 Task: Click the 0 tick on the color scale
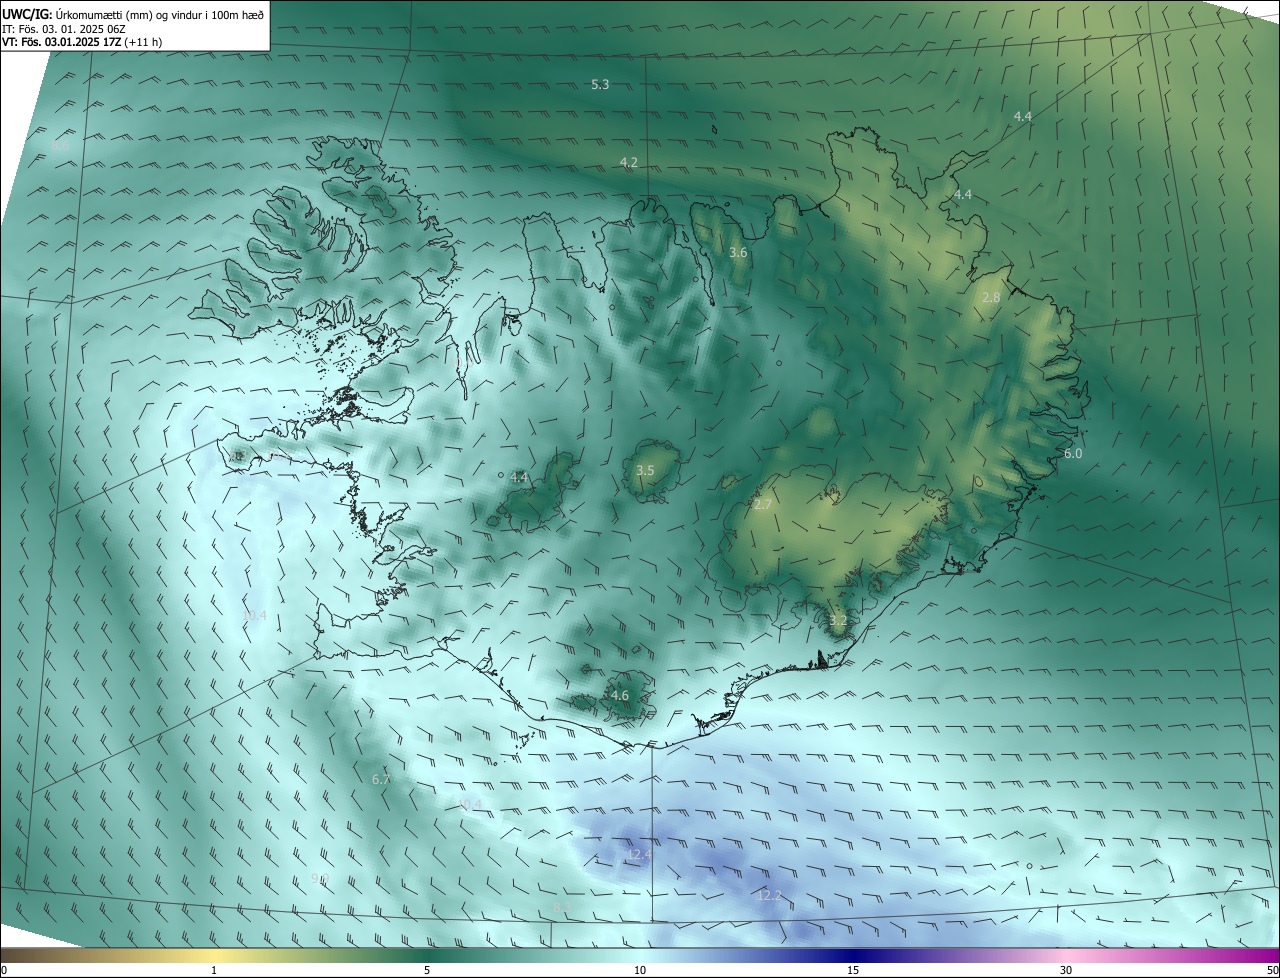pos(4,971)
